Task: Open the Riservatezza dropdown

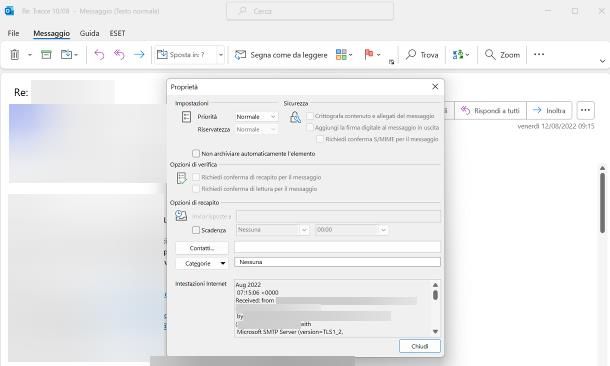Action: (x=256, y=130)
